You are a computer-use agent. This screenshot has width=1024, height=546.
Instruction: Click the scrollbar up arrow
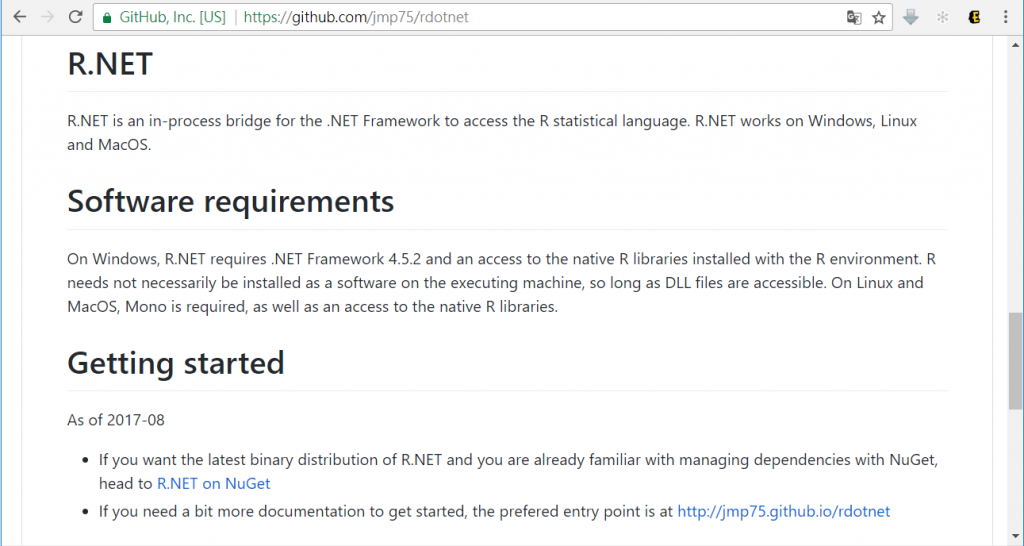pos(1016,45)
